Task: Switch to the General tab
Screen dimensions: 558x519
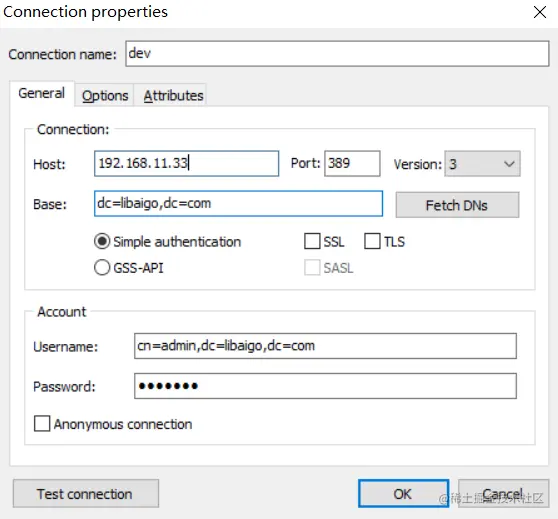Action: [42, 93]
